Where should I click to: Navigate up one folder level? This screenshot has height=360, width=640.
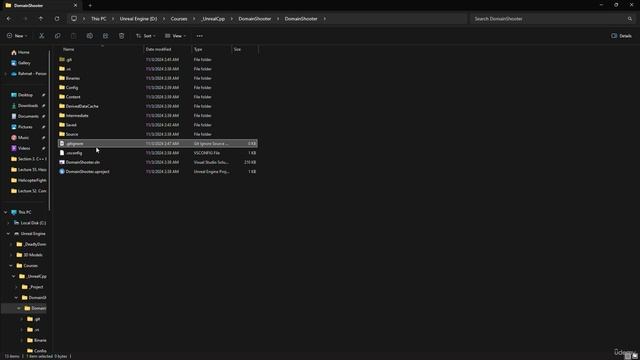41,19
